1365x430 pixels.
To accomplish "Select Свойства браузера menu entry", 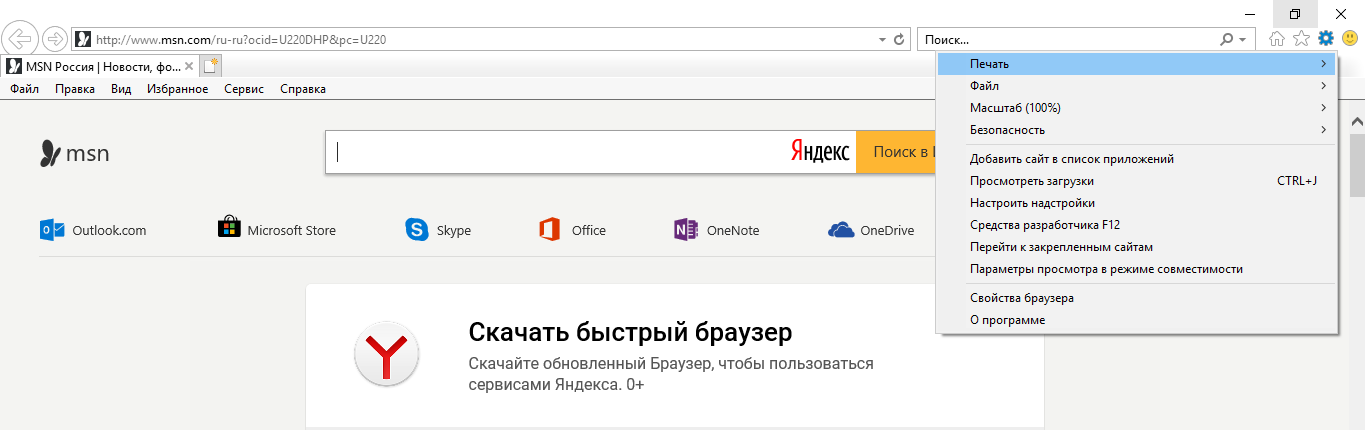I will [1021, 298].
